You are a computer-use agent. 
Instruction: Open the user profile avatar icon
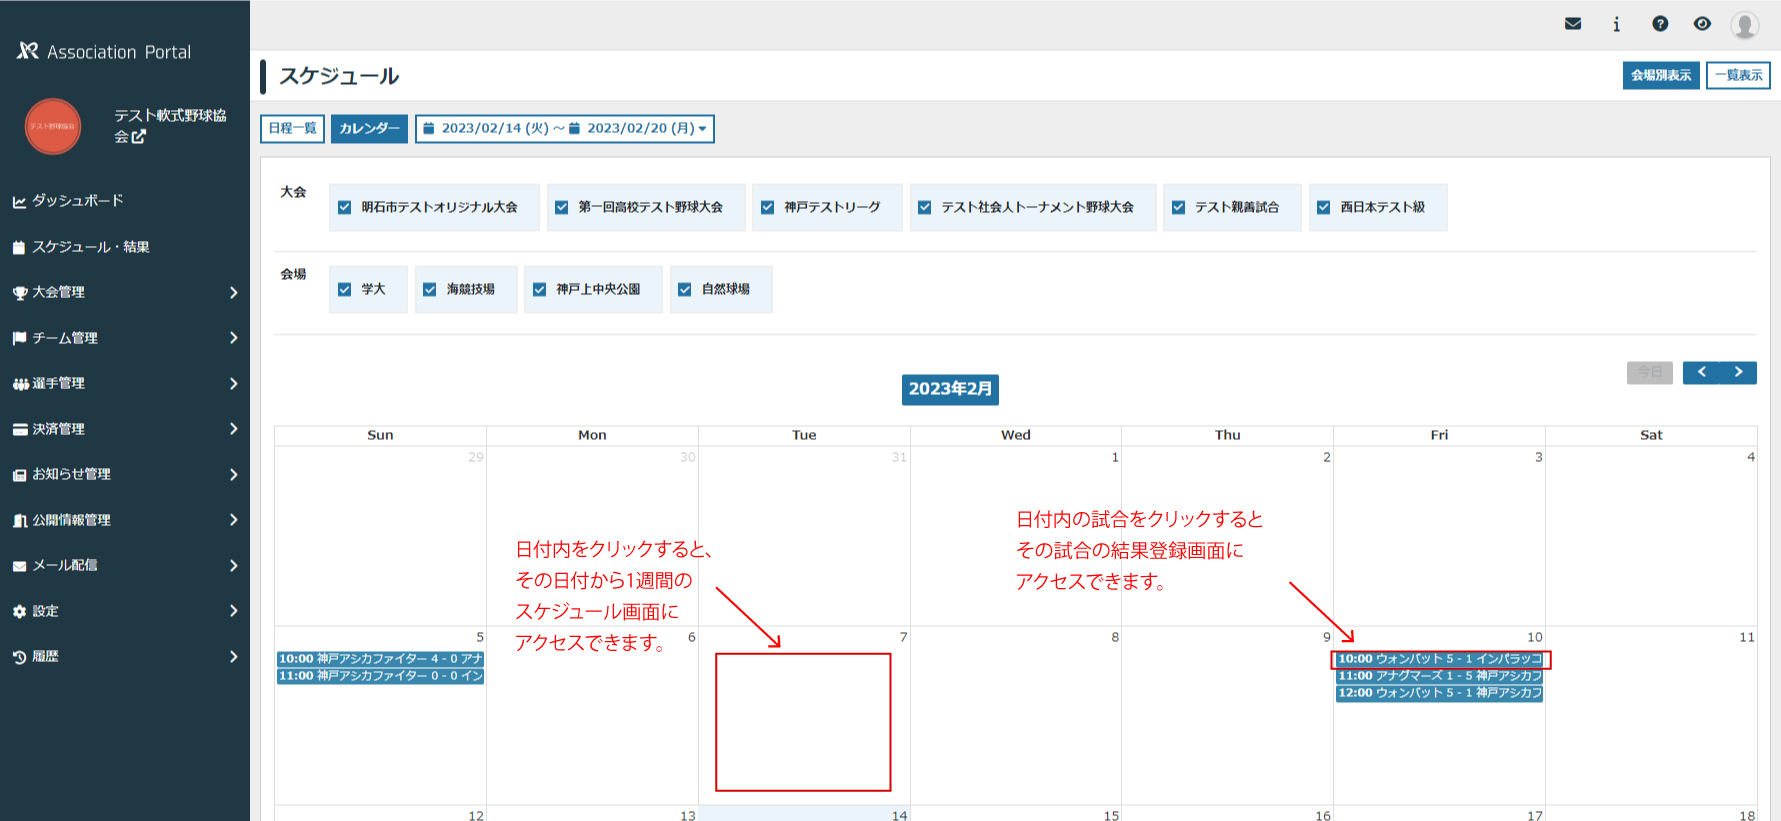tap(1745, 25)
